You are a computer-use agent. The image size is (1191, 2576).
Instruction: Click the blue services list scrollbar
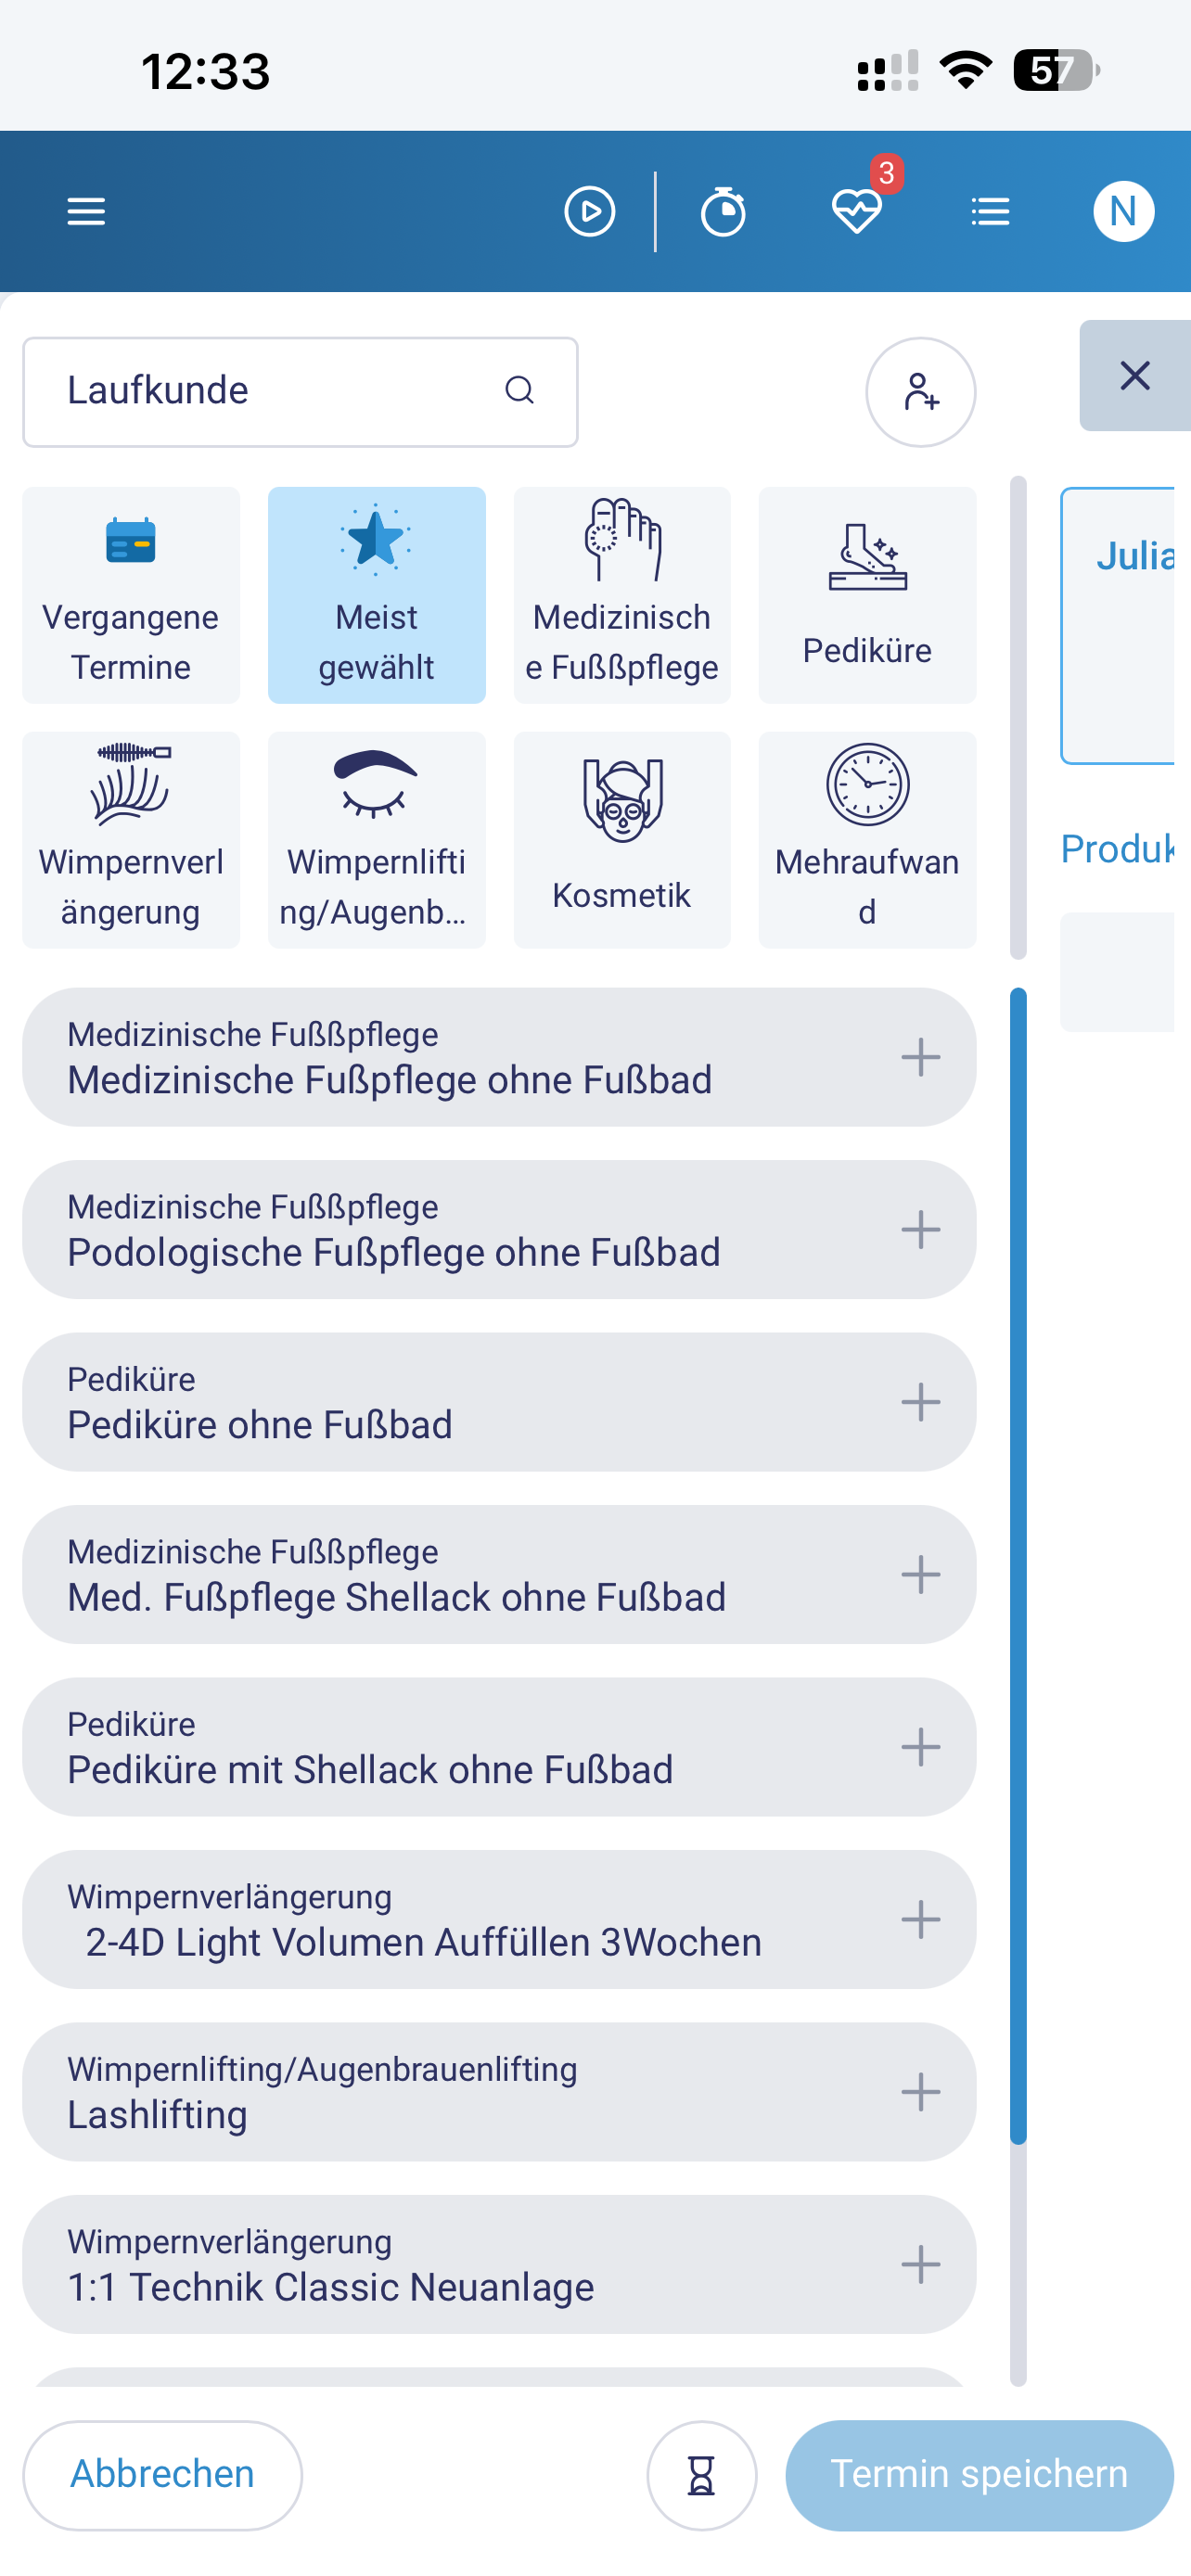pyautogui.click(x=1018, y=1566)
